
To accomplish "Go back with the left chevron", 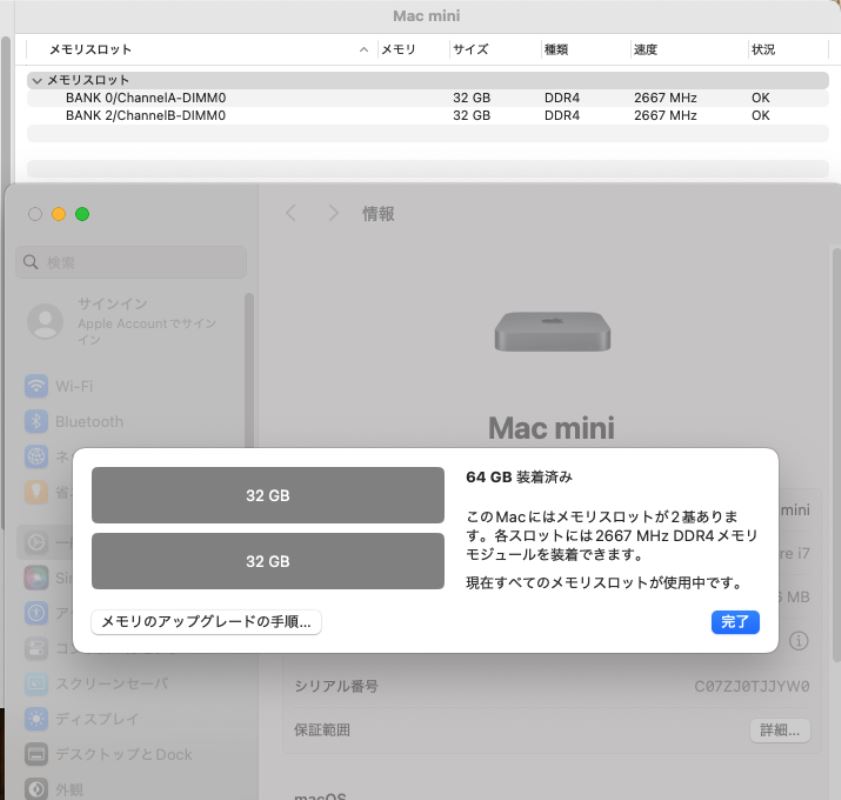I will click(291, 213).
